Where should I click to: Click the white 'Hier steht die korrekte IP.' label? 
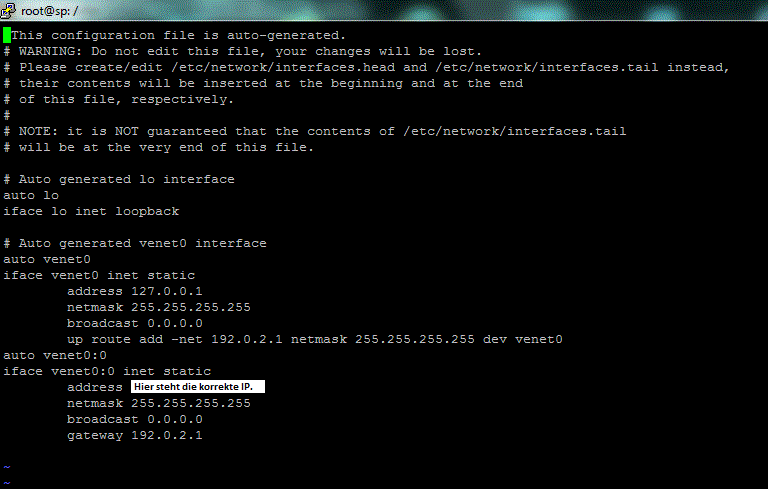click(198, 387)
